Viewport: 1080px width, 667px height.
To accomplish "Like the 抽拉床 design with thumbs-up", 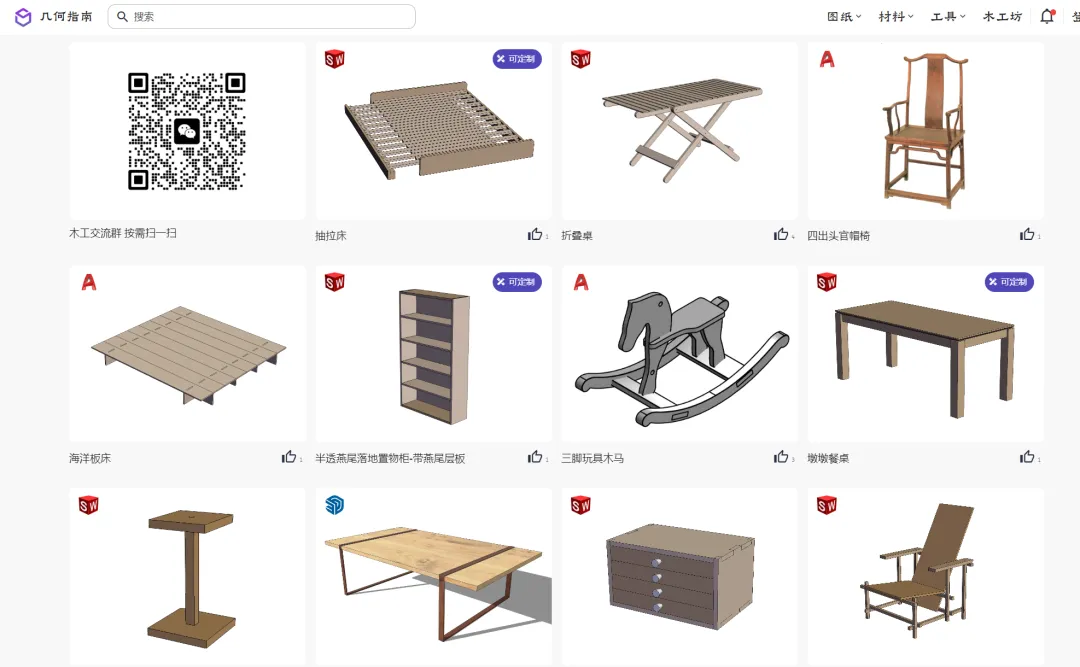I will tap(535, 235).
